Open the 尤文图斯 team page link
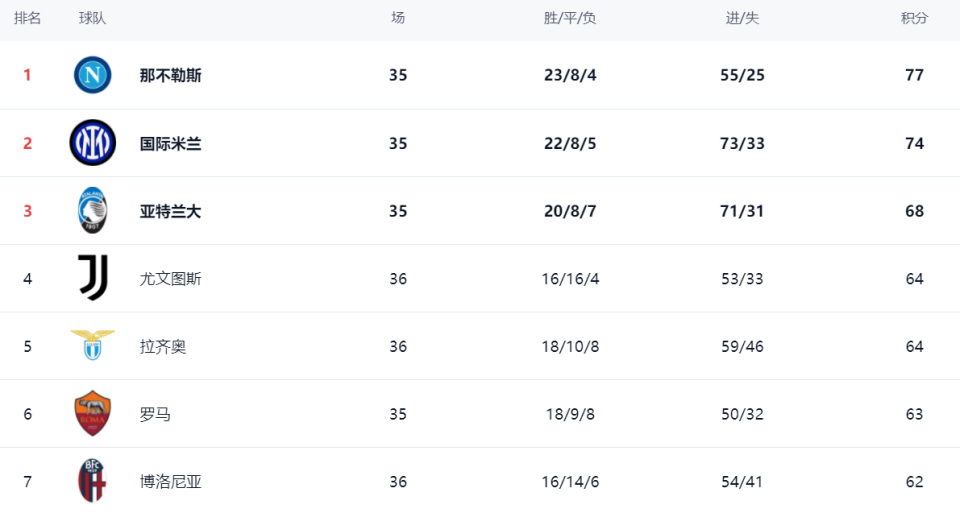960x513 pixels. click(170, 279)
